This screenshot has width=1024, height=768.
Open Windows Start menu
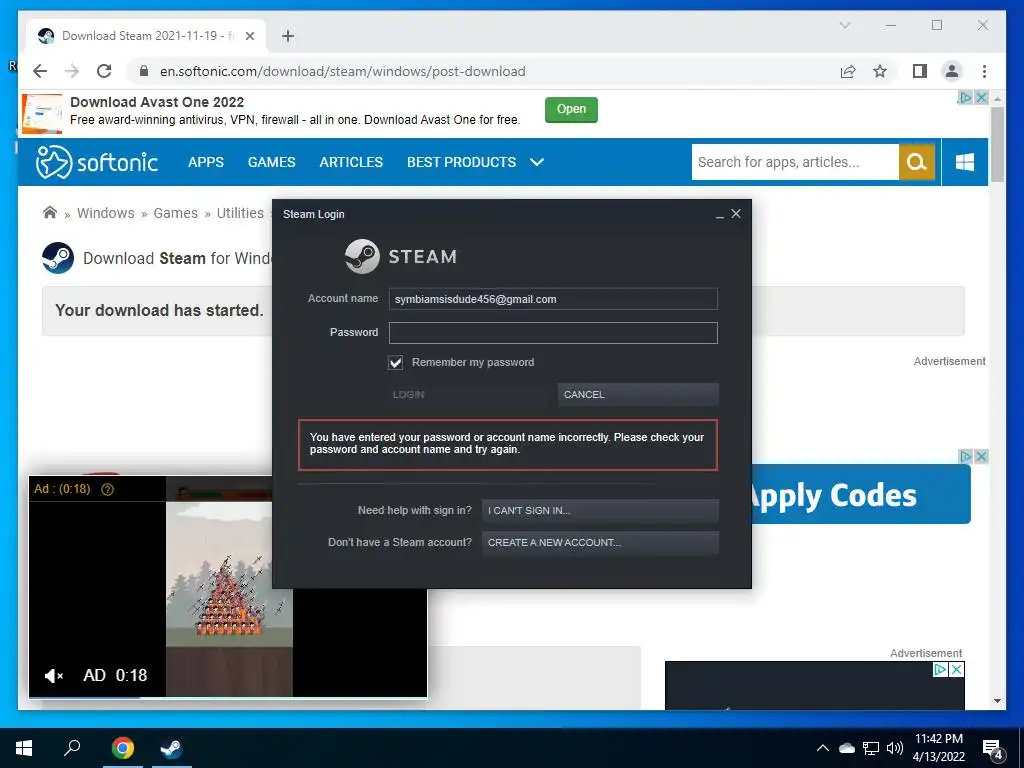click(x=24, y=748)
